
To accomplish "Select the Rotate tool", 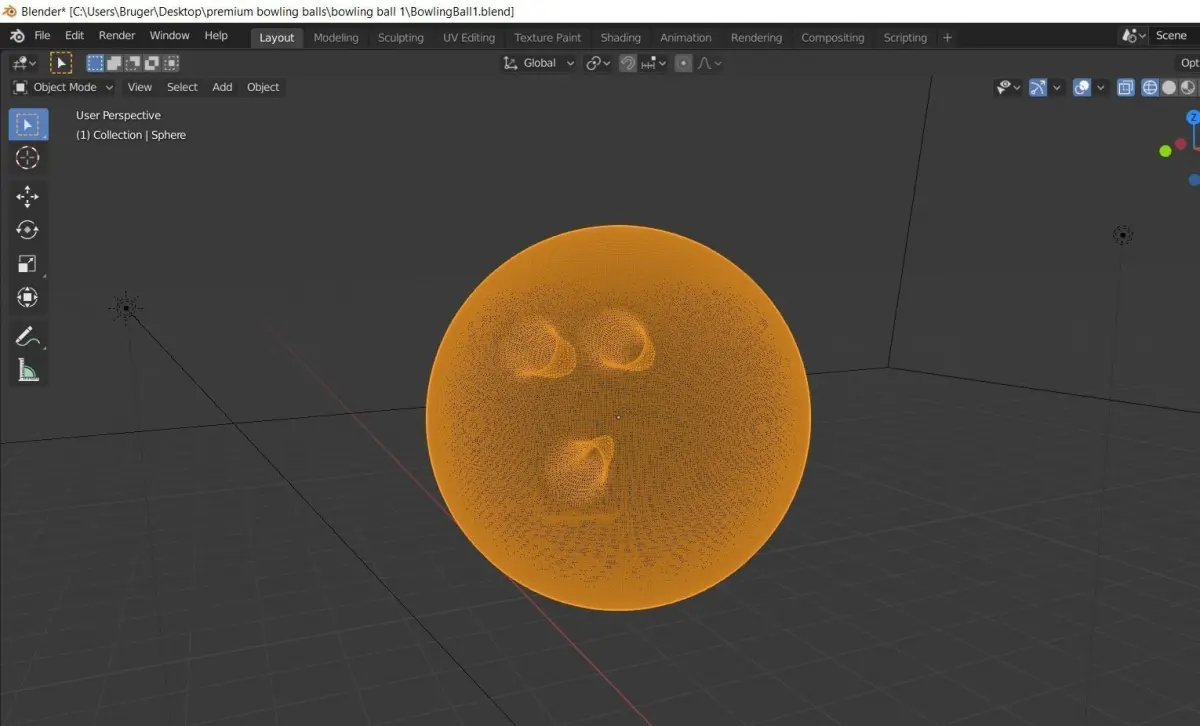I will [x=28, y=230].
